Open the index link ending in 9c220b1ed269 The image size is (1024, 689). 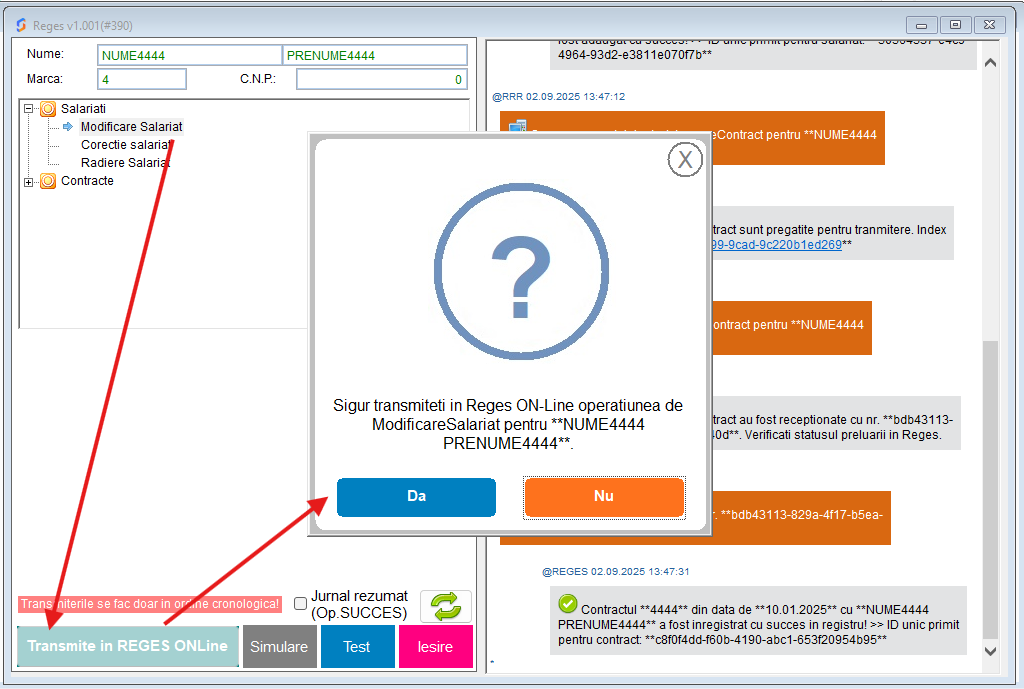coord(776,245)
